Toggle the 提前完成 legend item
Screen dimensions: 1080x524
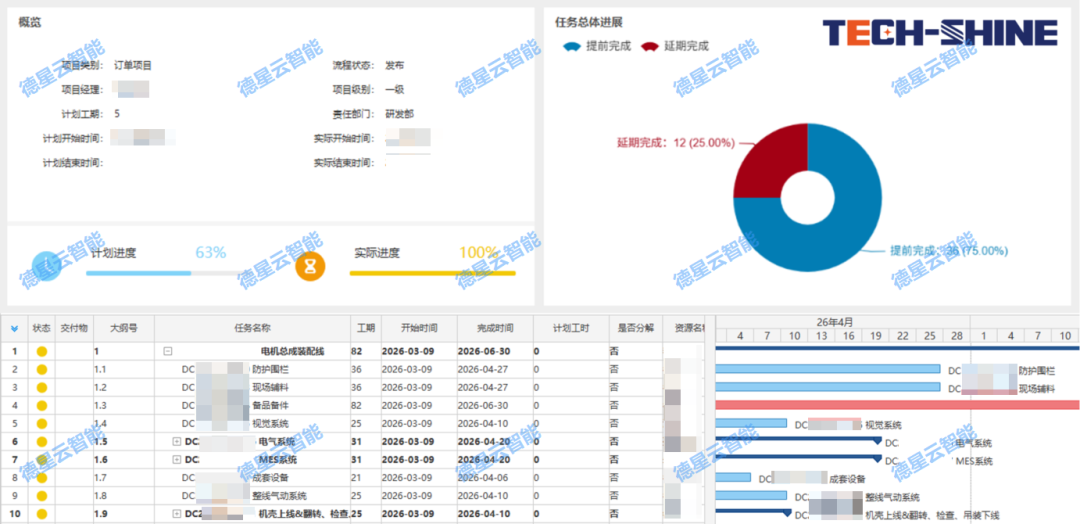[596, 47]
